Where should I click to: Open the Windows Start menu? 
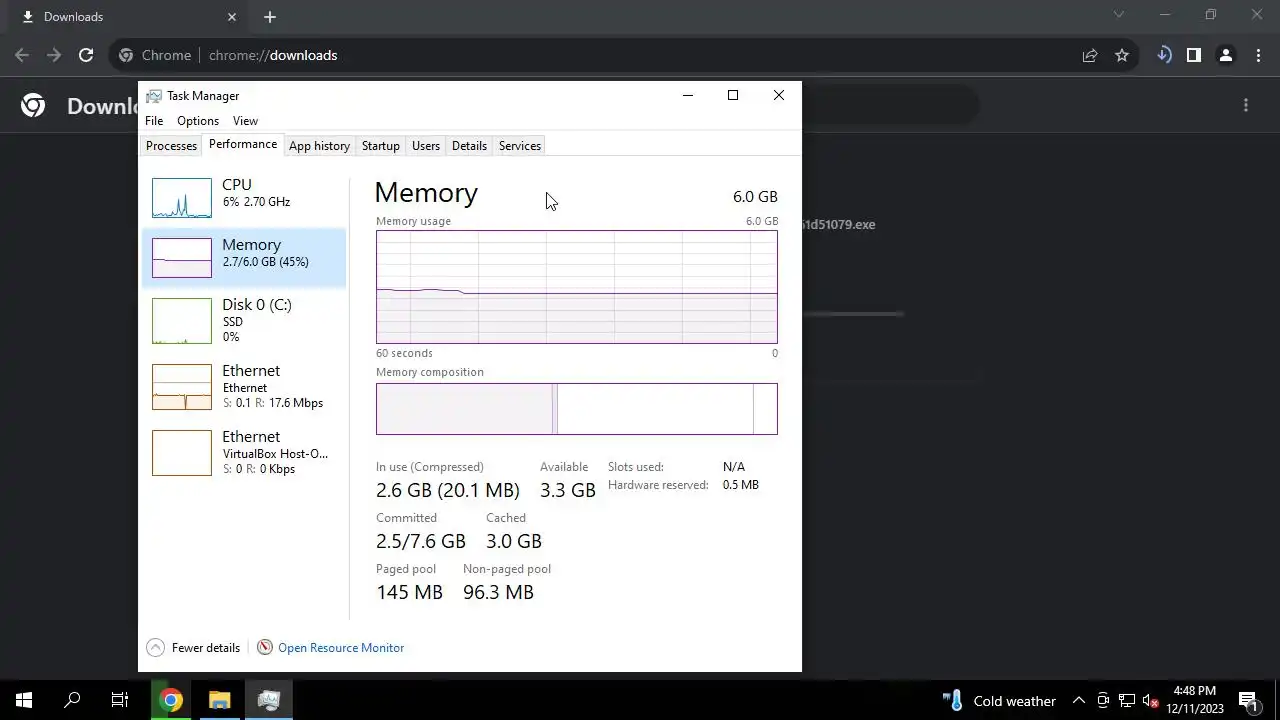[x=24, y=700]
